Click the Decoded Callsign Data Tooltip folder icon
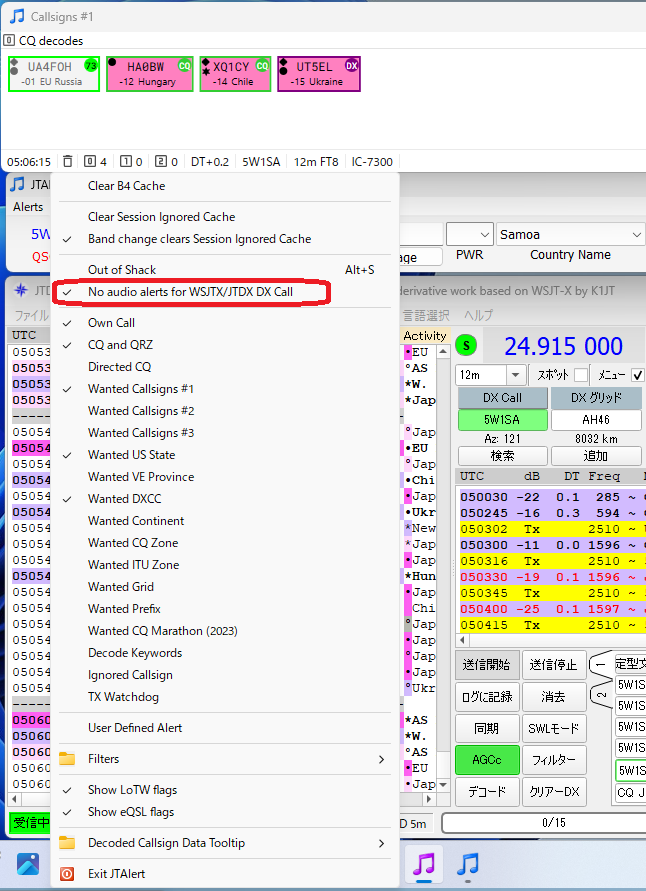 pos(67,843)
